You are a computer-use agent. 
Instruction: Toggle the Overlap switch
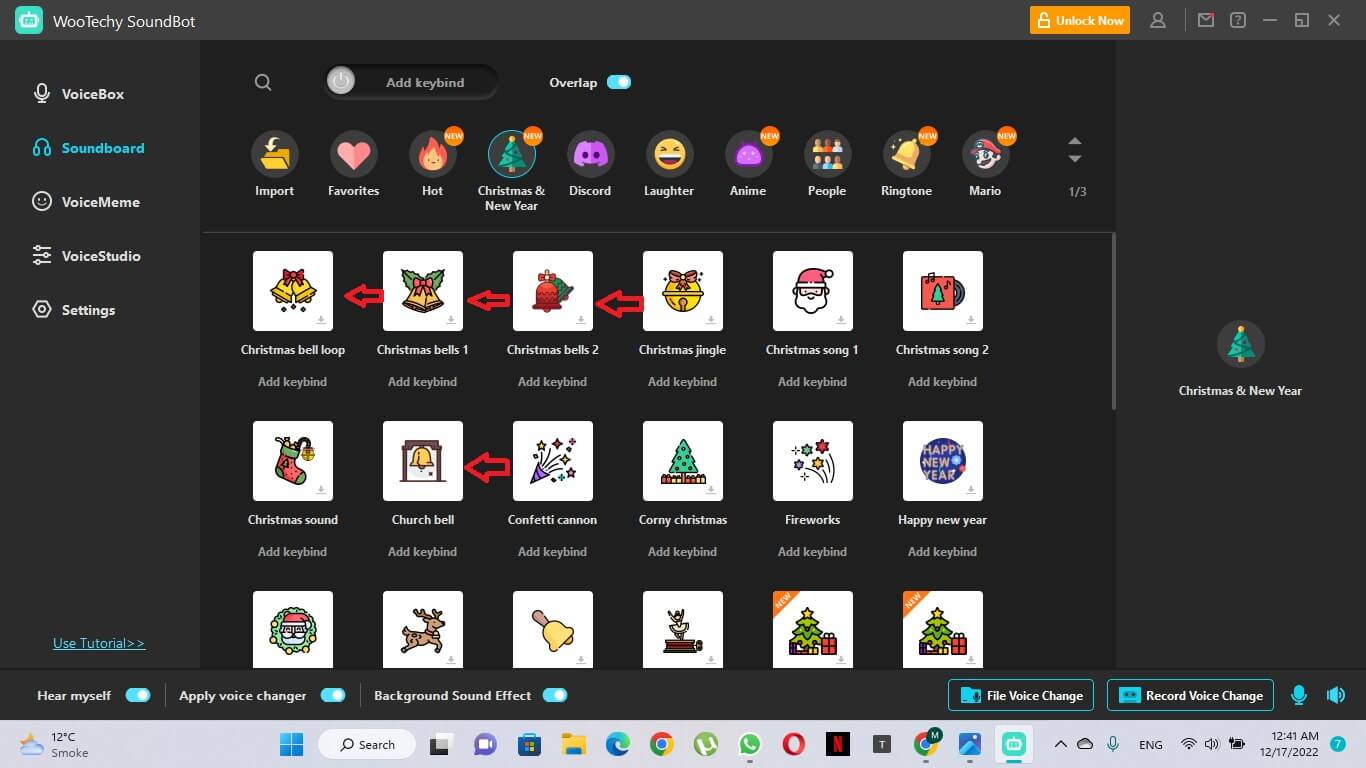click(619, 83)
